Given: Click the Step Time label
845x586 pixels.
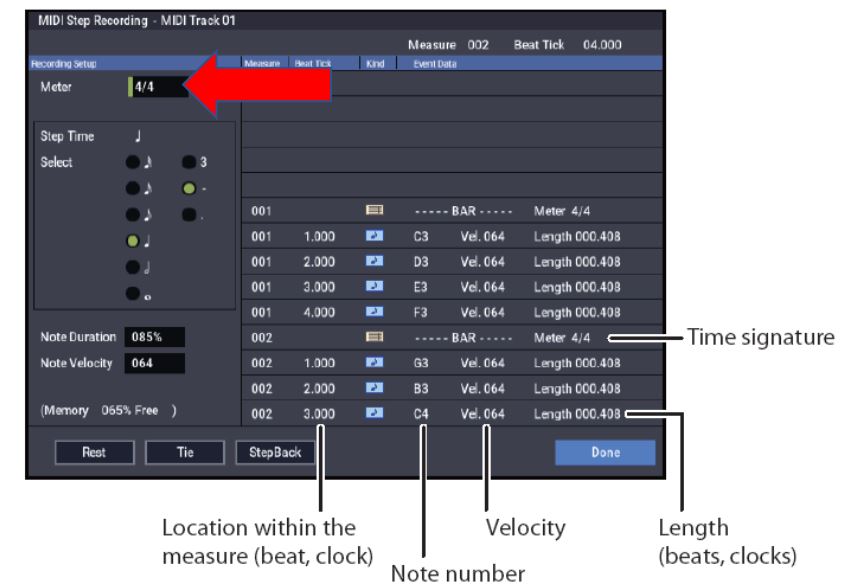Looking at the screenshot, I should click(x=67, y=136).
